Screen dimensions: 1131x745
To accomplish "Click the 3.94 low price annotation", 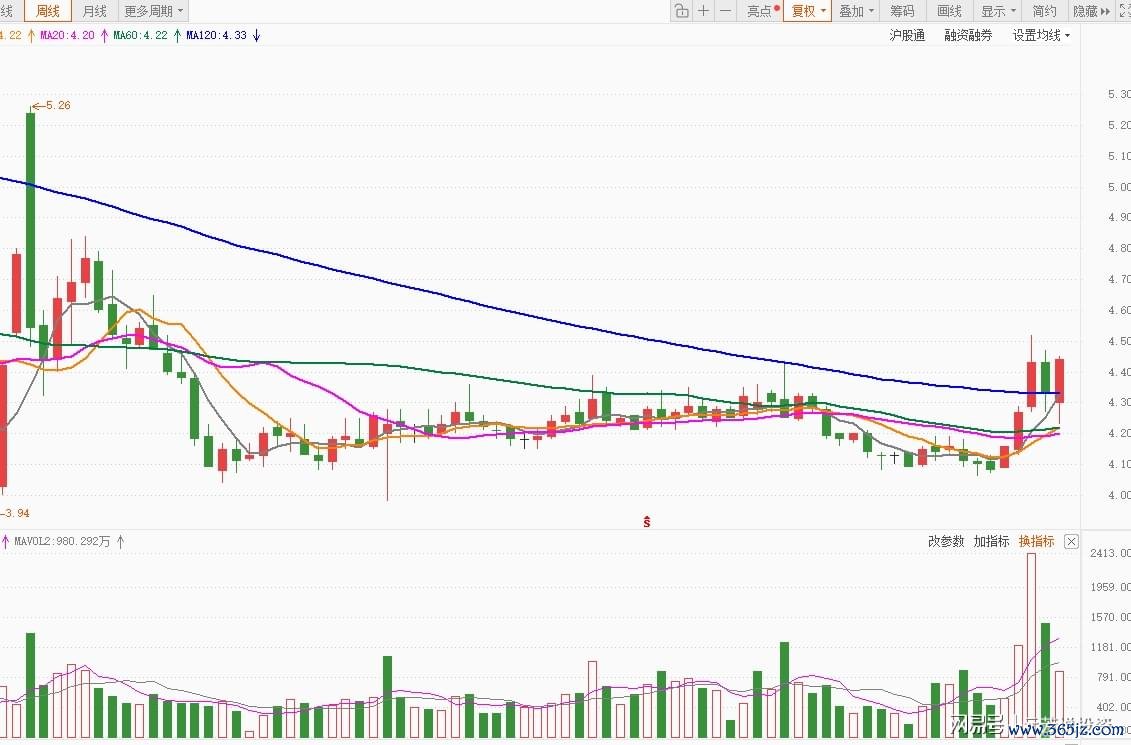I will coord(15,513).
